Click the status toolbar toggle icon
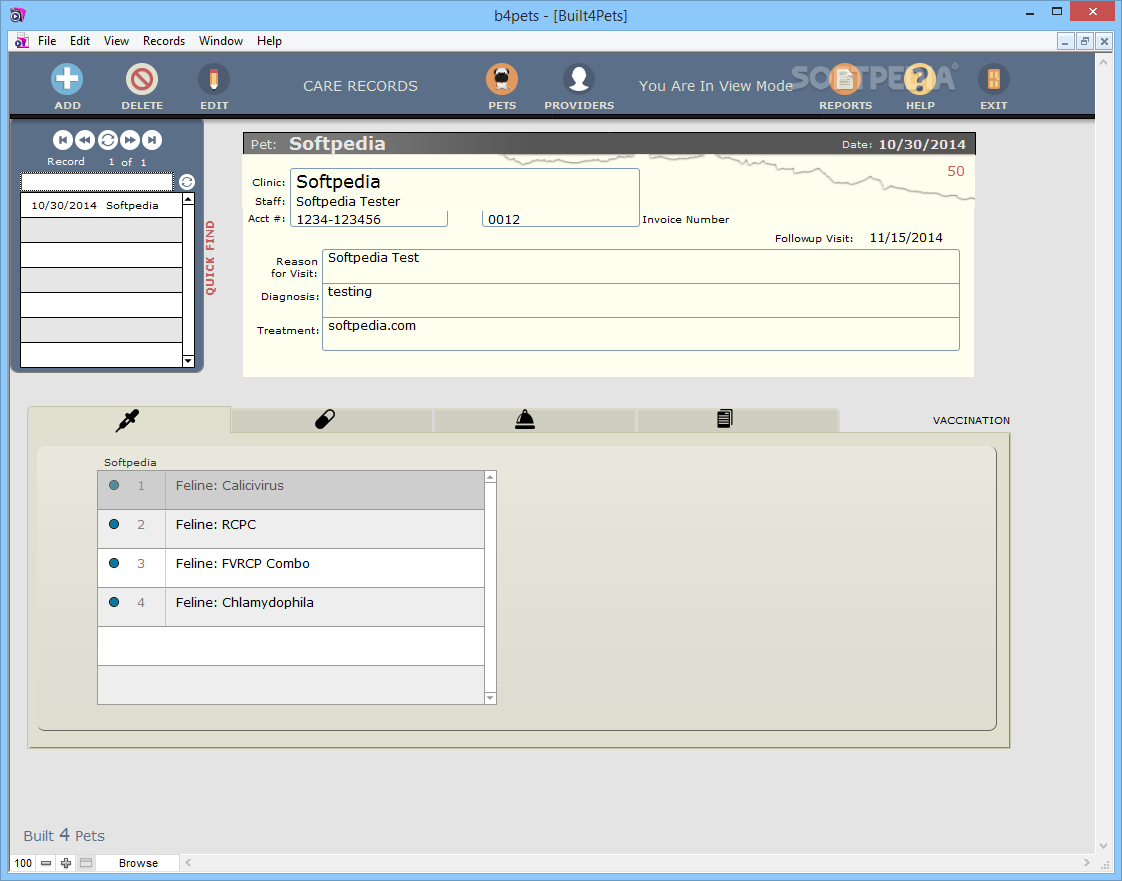Screen dimensions: 1122x881 tap(86, 863)
